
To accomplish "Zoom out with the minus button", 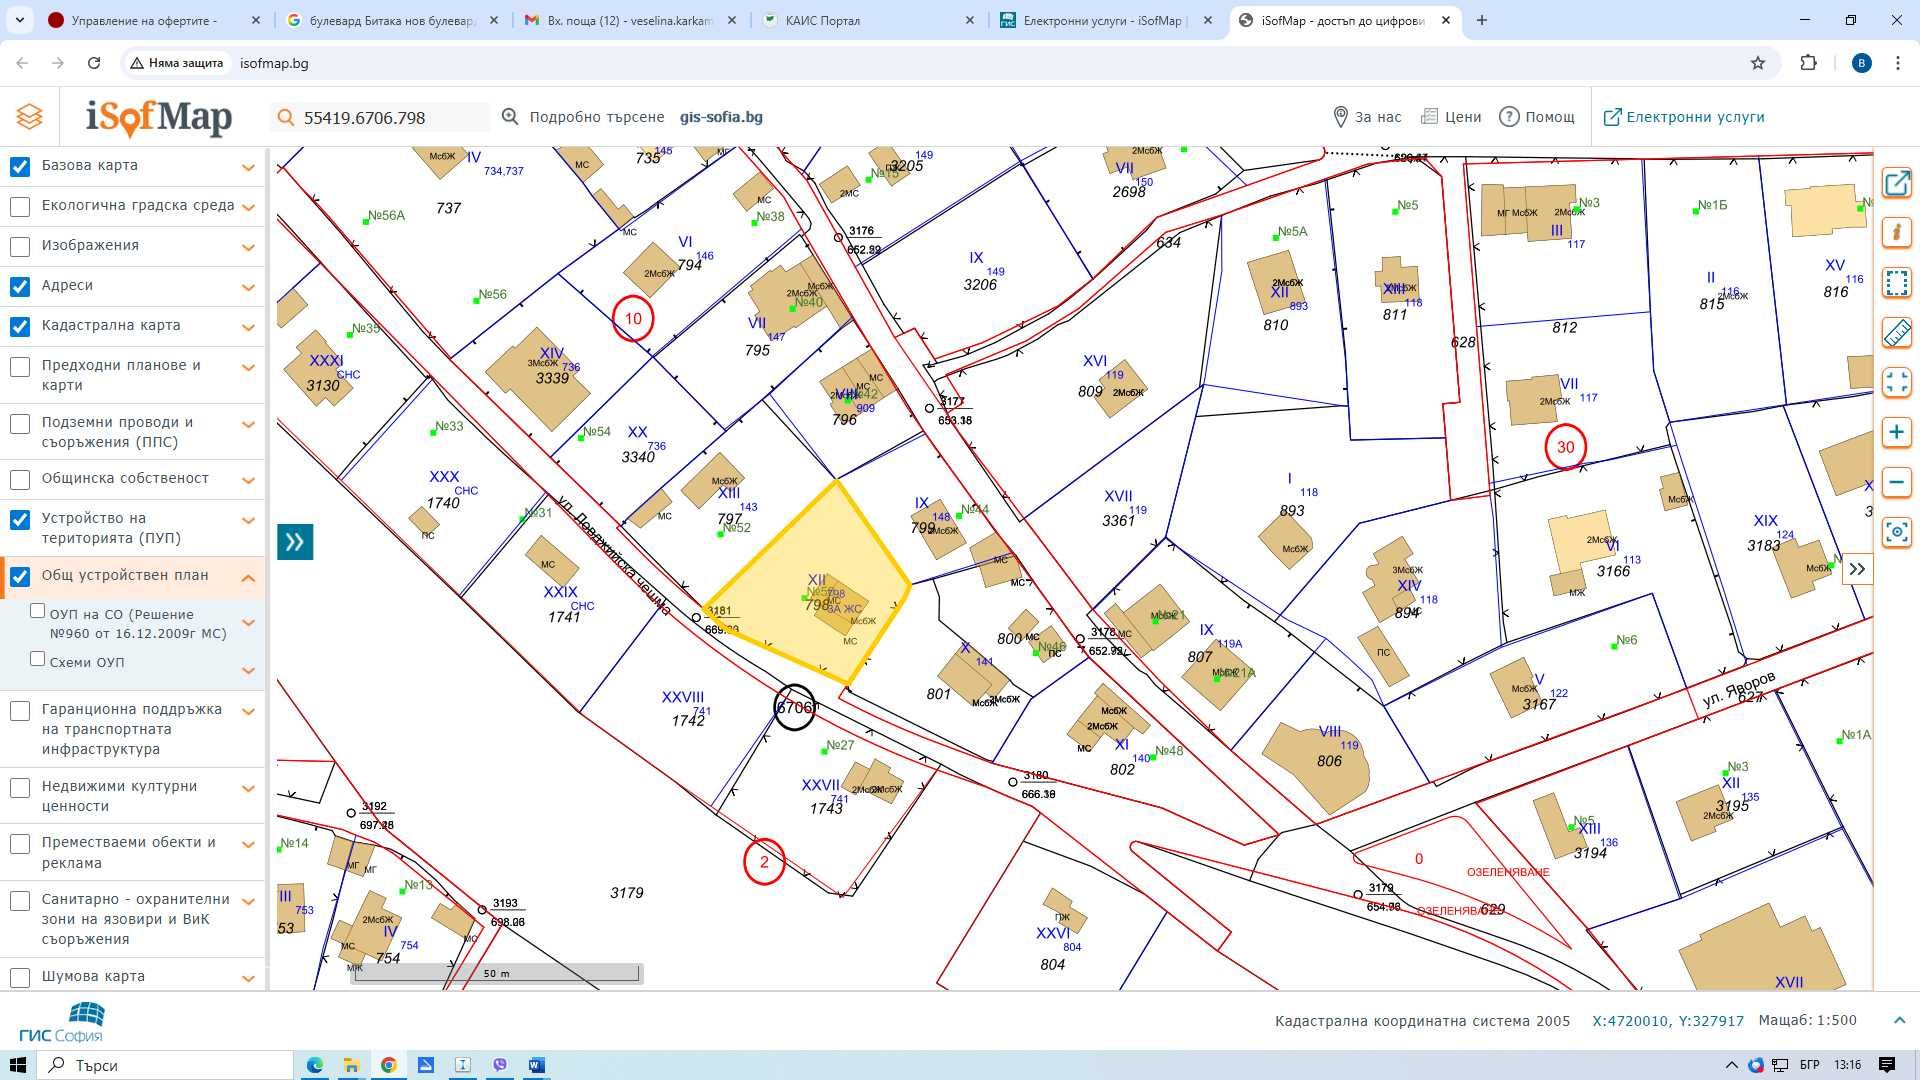I will (x=1897, y=483).
